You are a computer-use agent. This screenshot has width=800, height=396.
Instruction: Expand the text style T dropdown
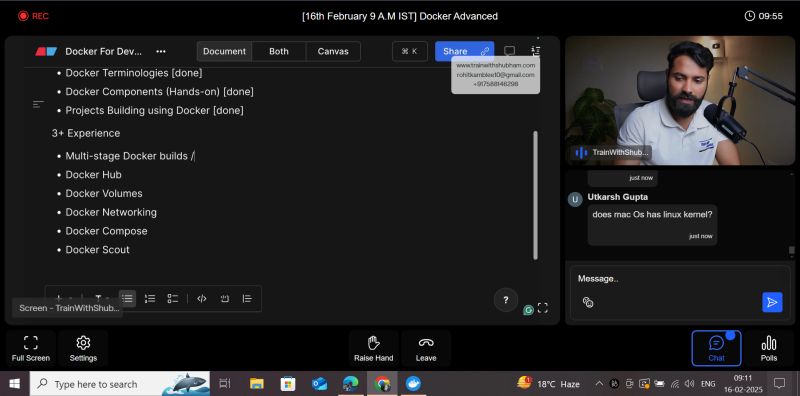(101, 299)
